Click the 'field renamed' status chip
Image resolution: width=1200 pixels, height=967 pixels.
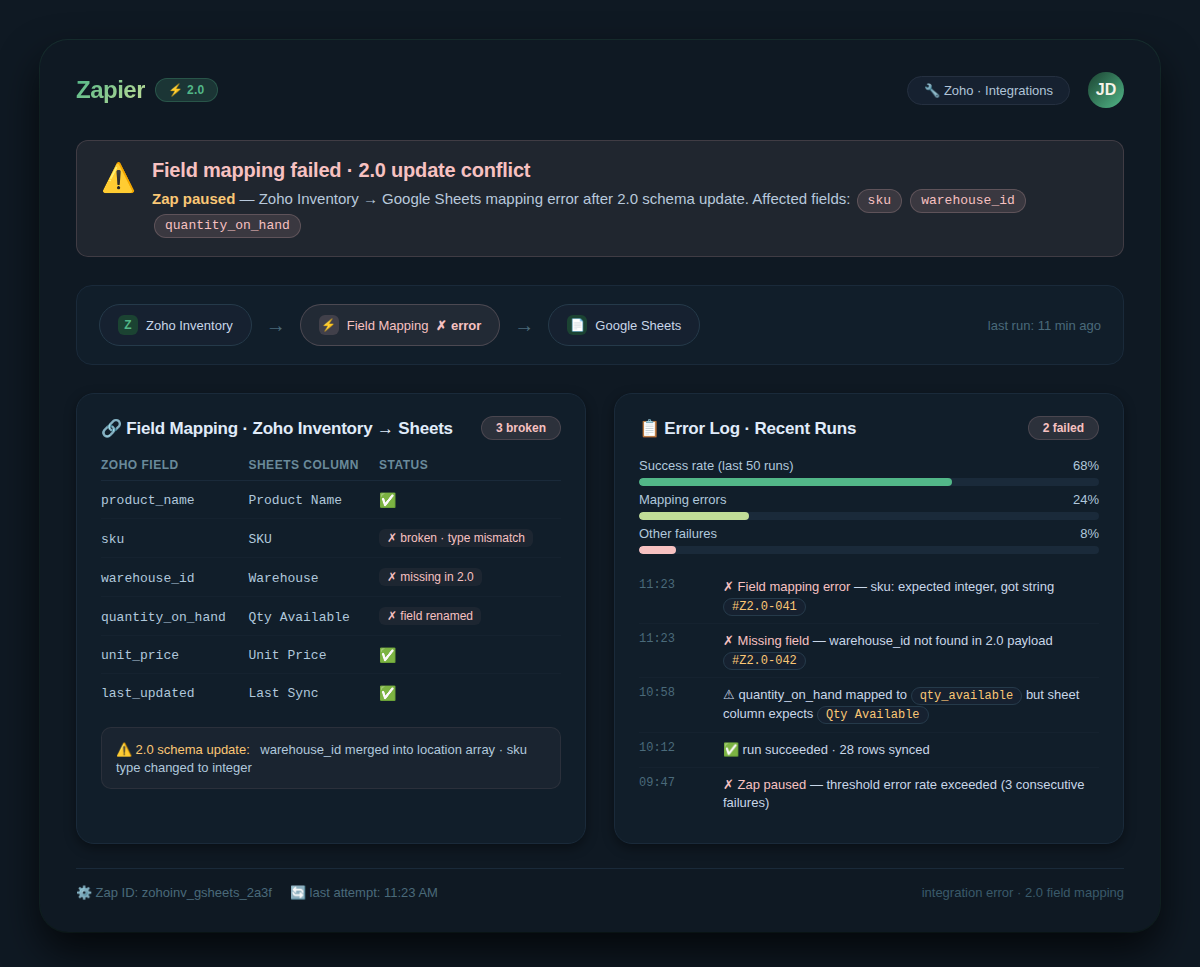click(x=430, y=616)
